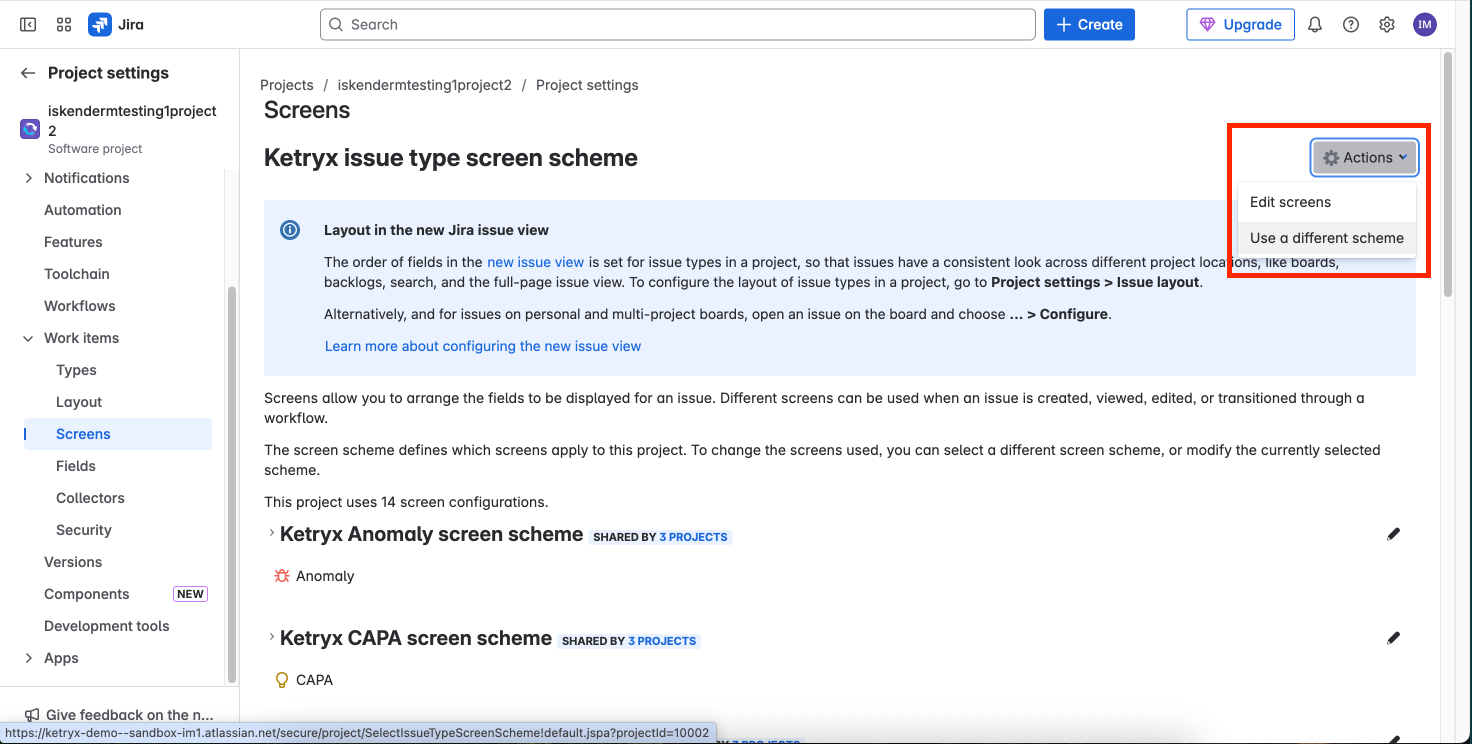Open the notifications bell
This screenshot has width=1472, height=744.
pos(1315,24)
